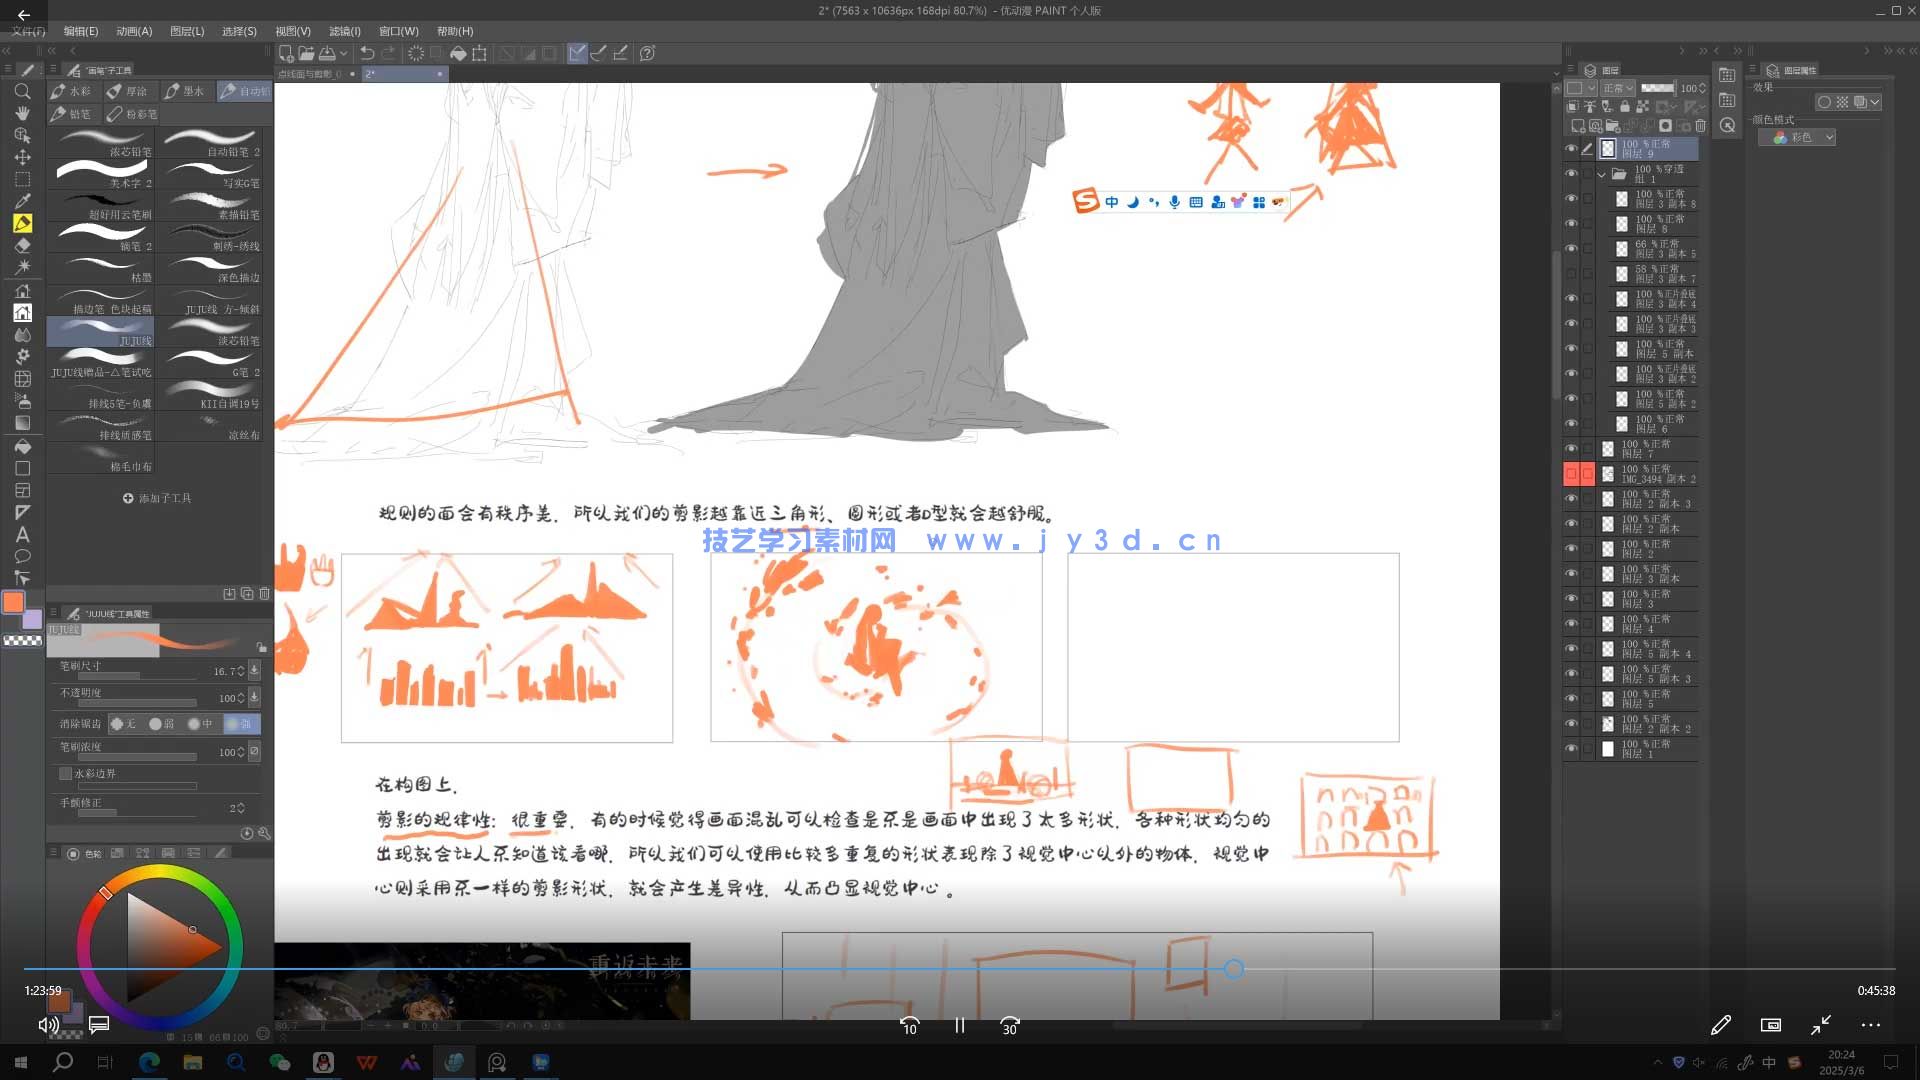Image resolution: width=1920 pixels, height=1080 pixels.
Task: Pause the video playback
Action: [959, 1026]
